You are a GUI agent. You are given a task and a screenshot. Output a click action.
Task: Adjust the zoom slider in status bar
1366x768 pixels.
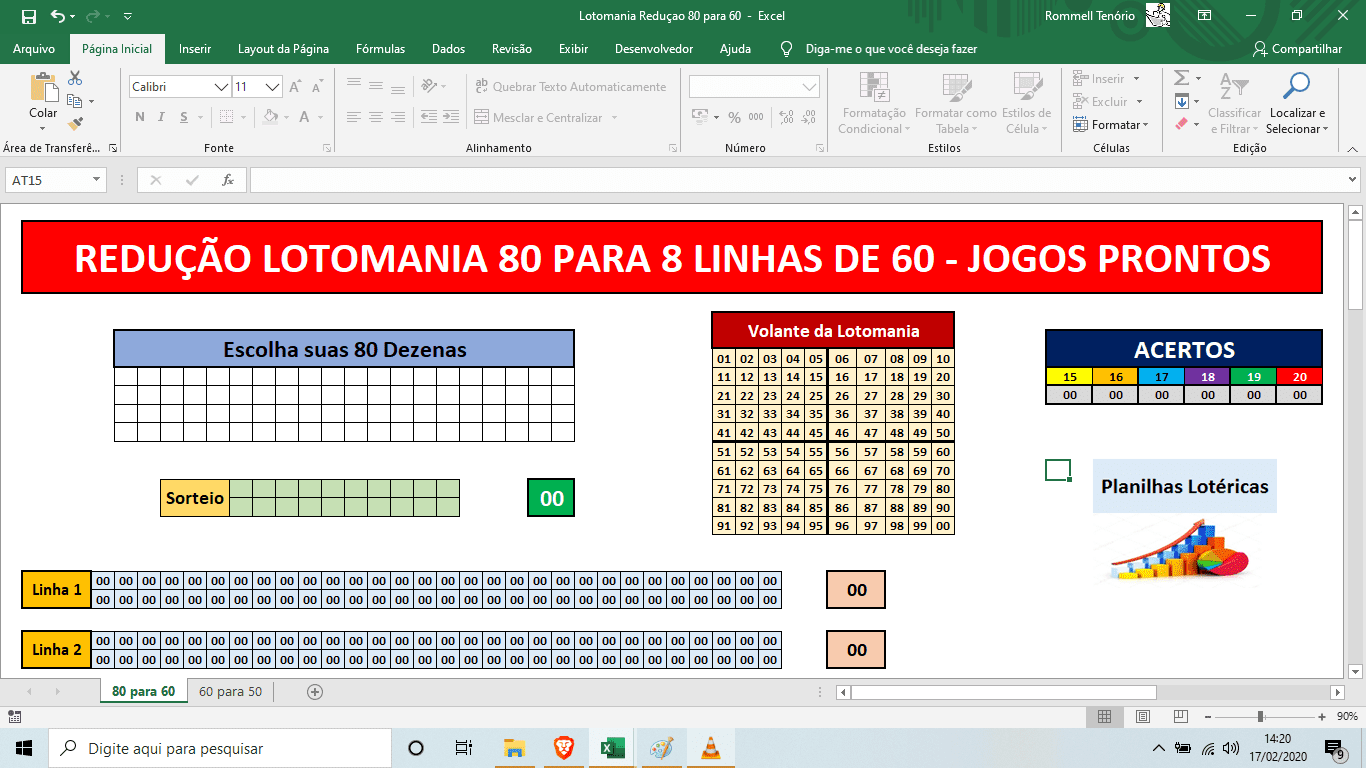pos(1260,717)
